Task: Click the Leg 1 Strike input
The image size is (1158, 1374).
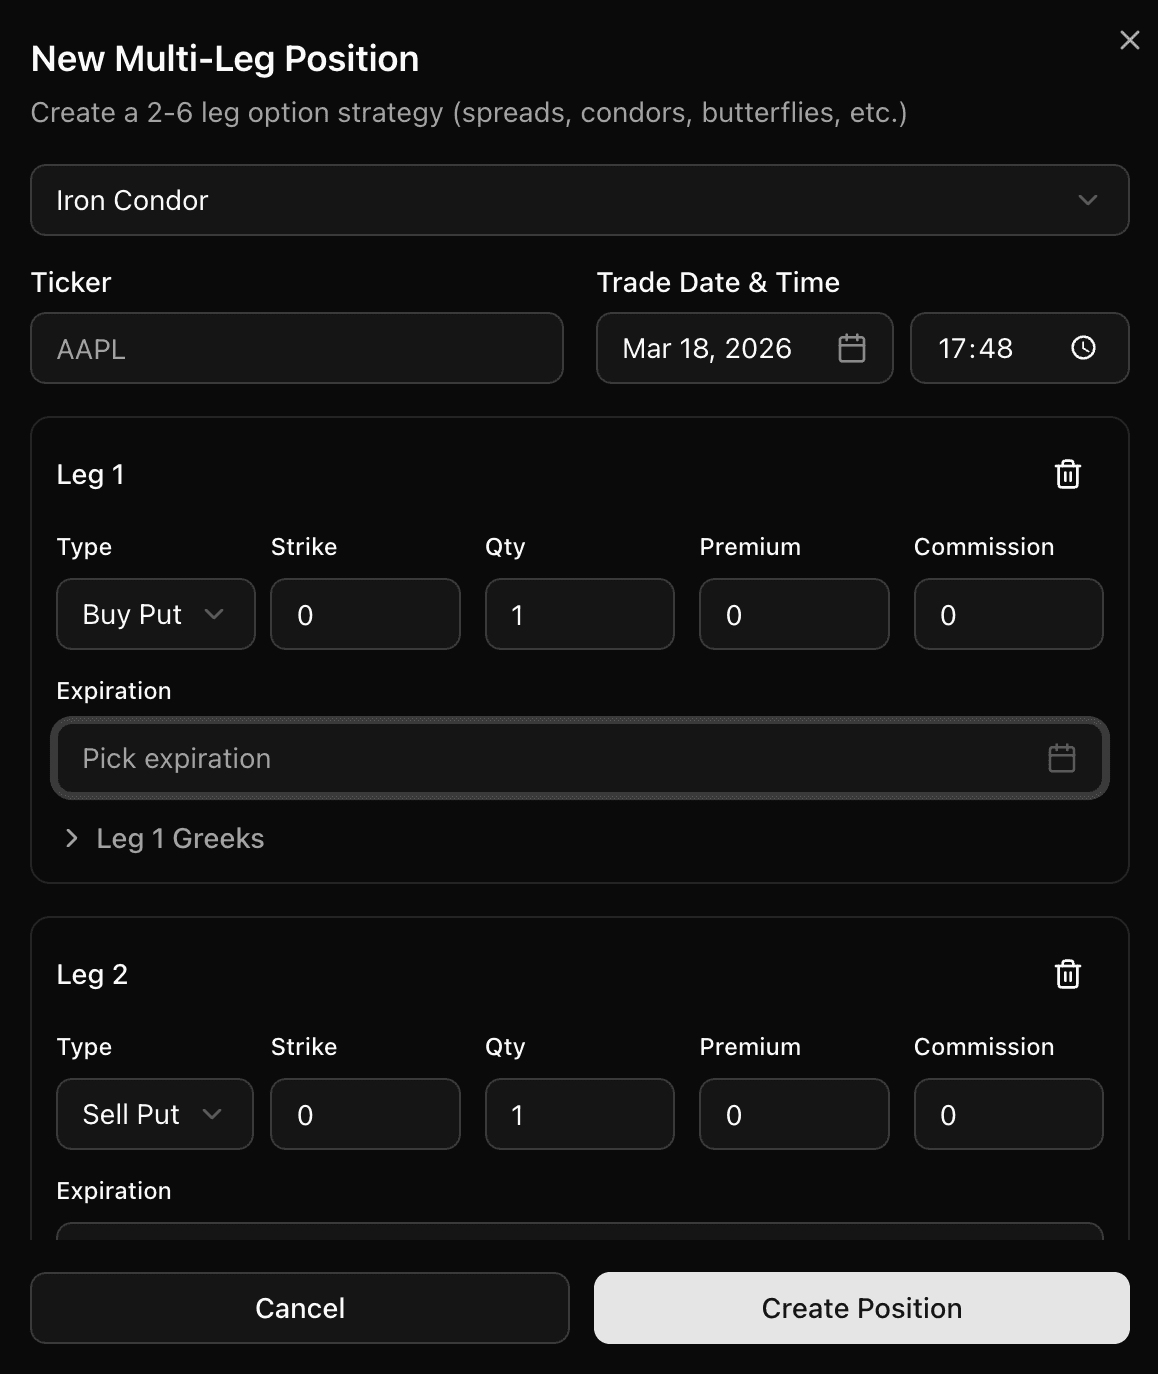Action: tap(365, 614)
